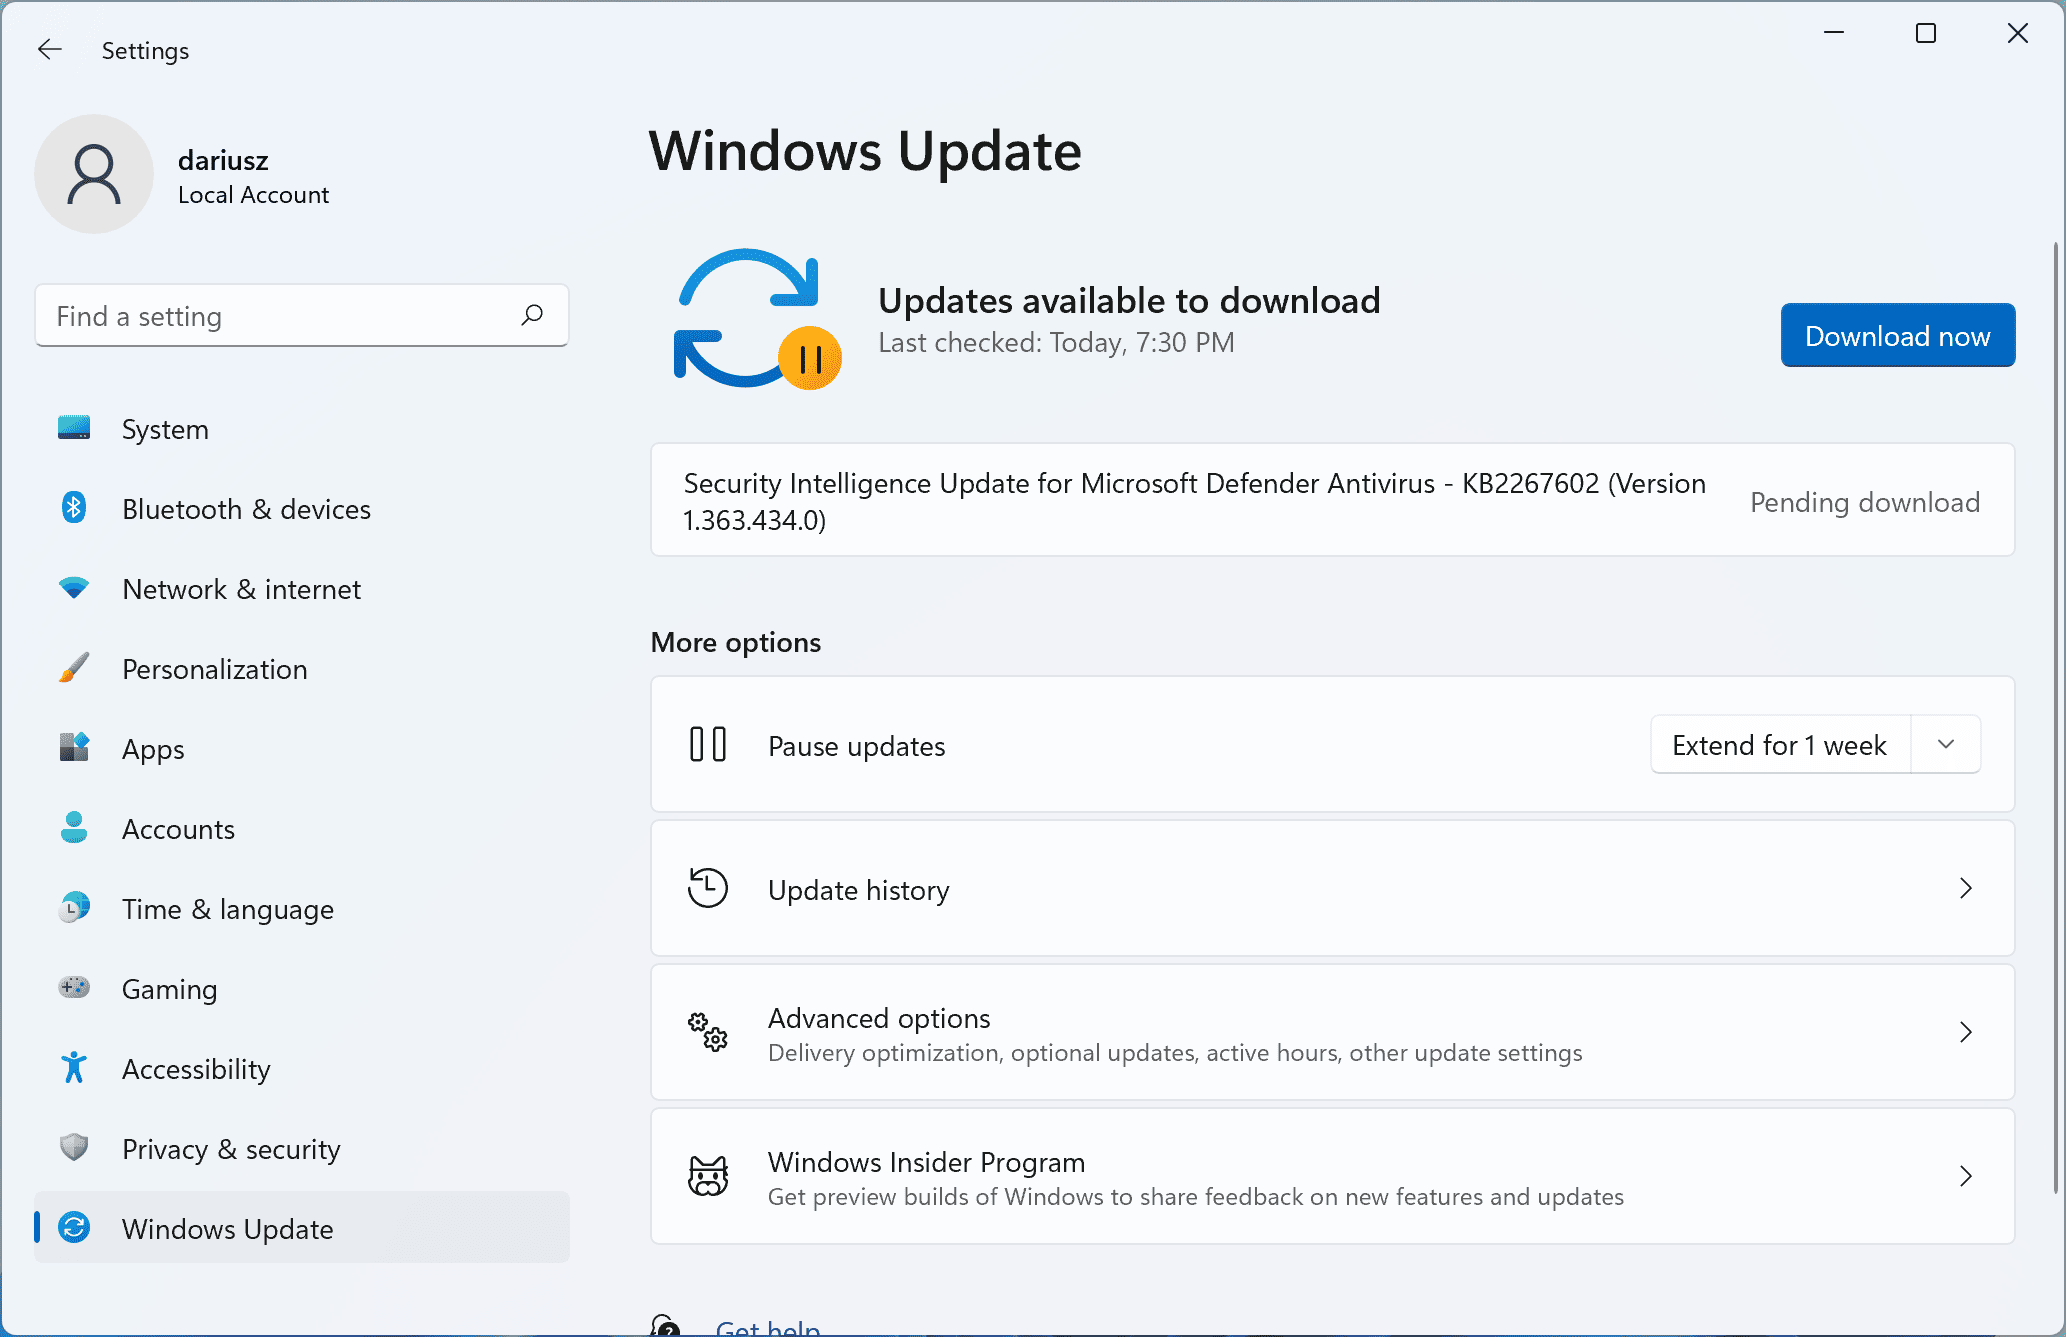Viewport: 2066px width, 1337px height.
Task: Click the Pause updates label
Action: coord(857,747)
